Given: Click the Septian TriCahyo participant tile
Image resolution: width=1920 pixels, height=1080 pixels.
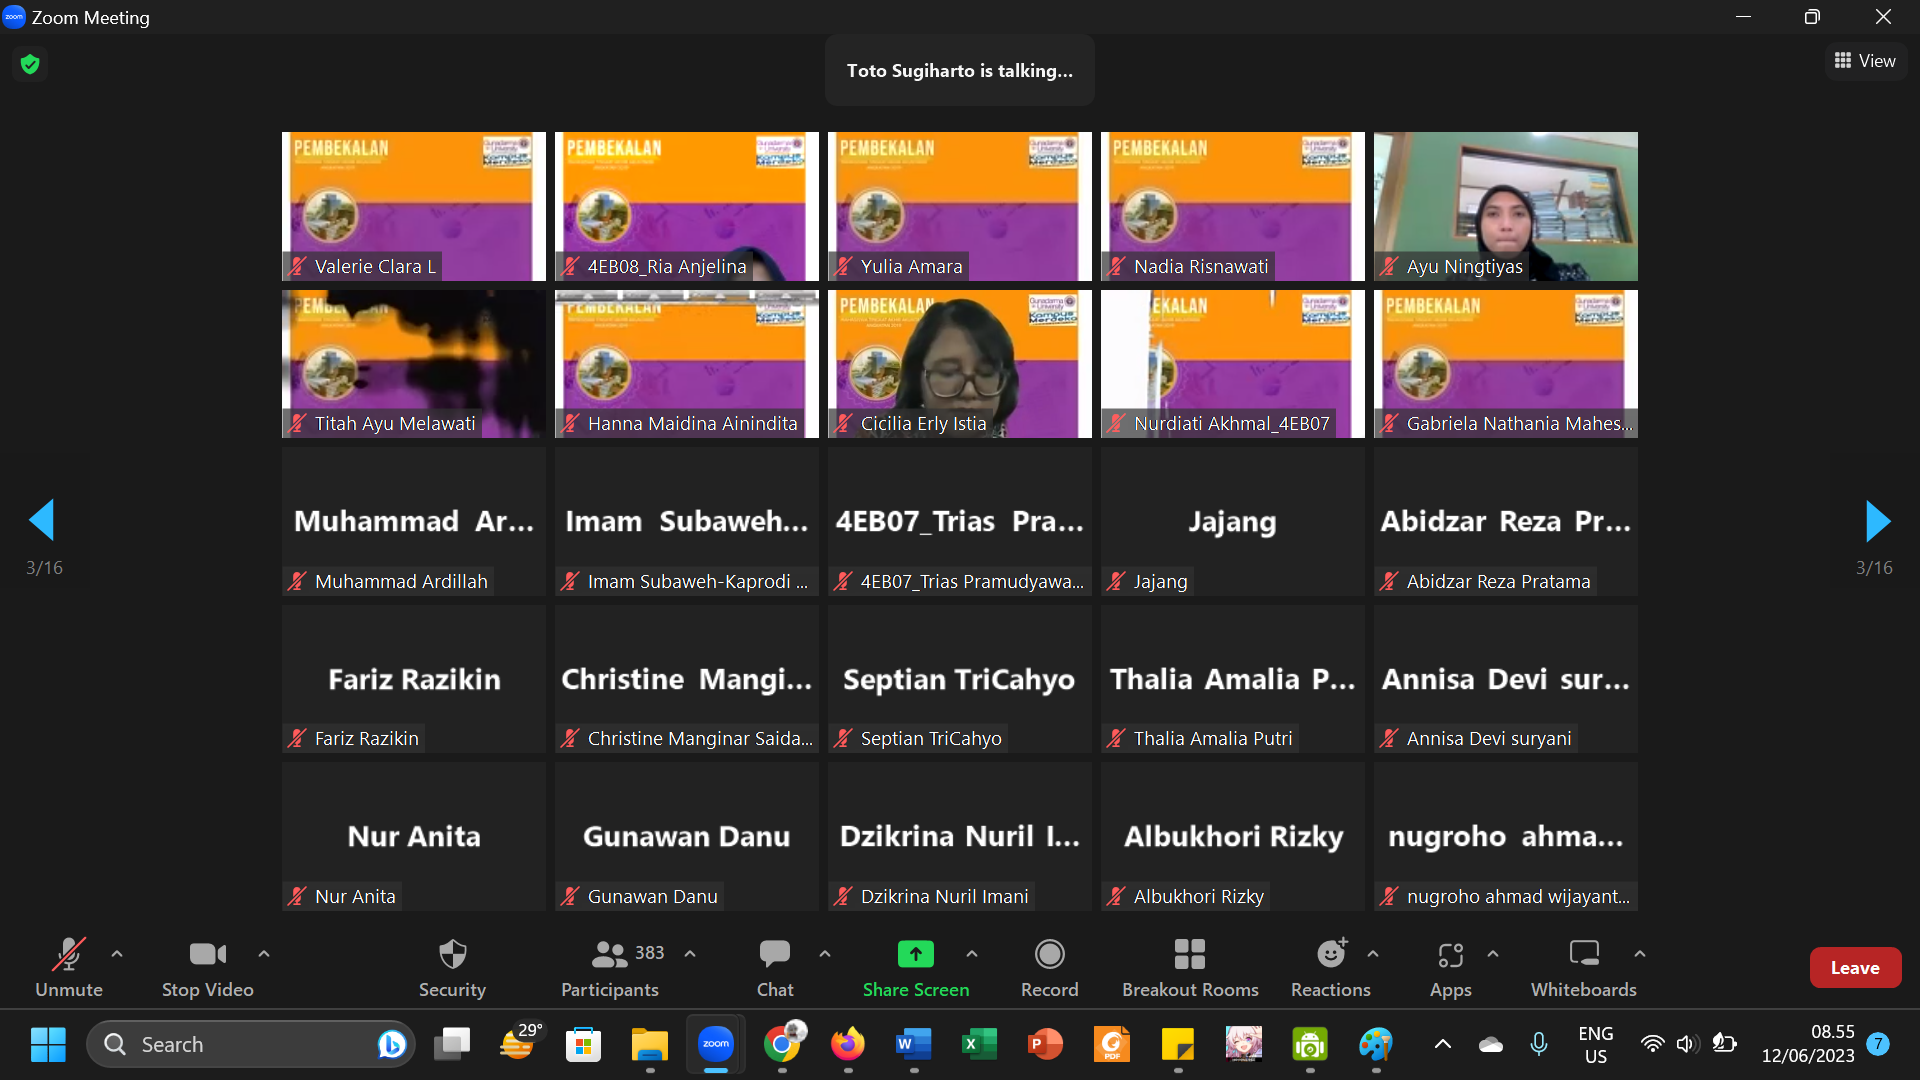Looking at the screenshot, I should [x=960, y=679].
